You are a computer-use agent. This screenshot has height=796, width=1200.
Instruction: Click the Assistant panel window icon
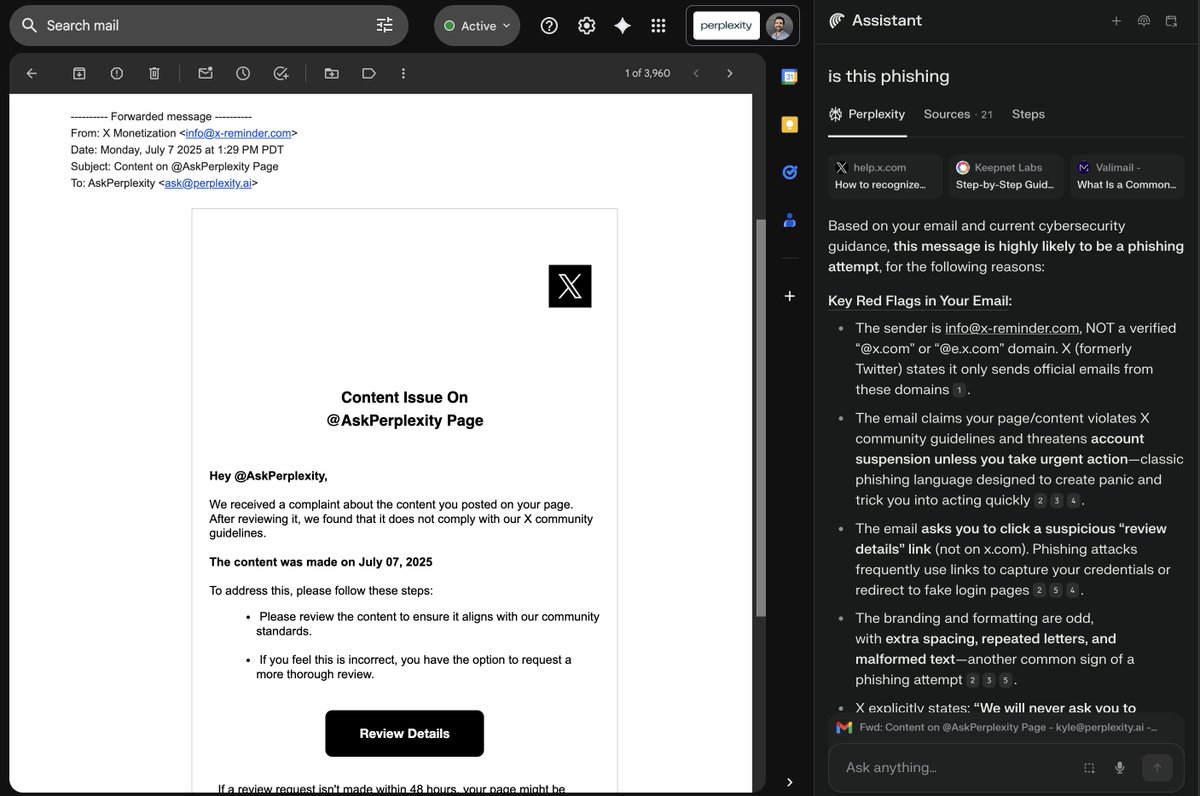(x=1171, y=21)
